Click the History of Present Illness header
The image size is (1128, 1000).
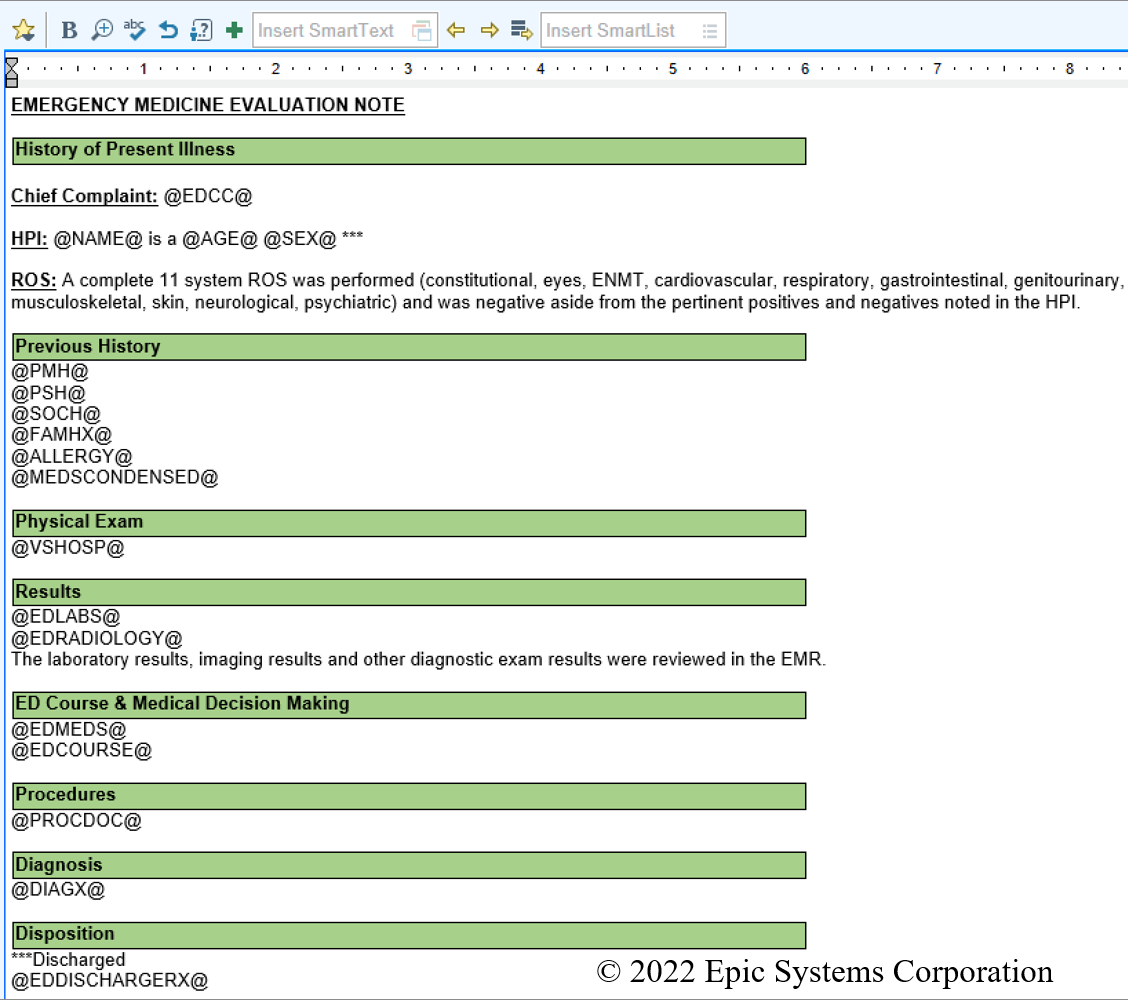coord(125,150)
